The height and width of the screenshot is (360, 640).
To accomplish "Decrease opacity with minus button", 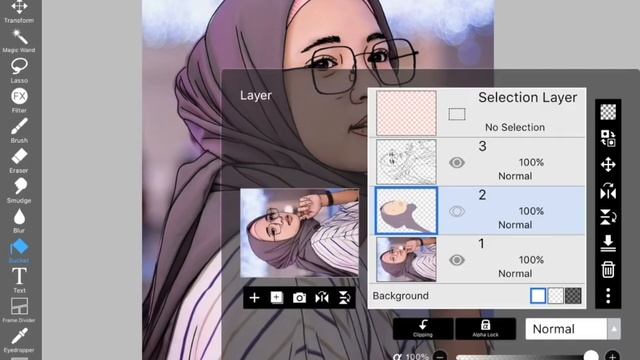I will (x=440, y=356).
